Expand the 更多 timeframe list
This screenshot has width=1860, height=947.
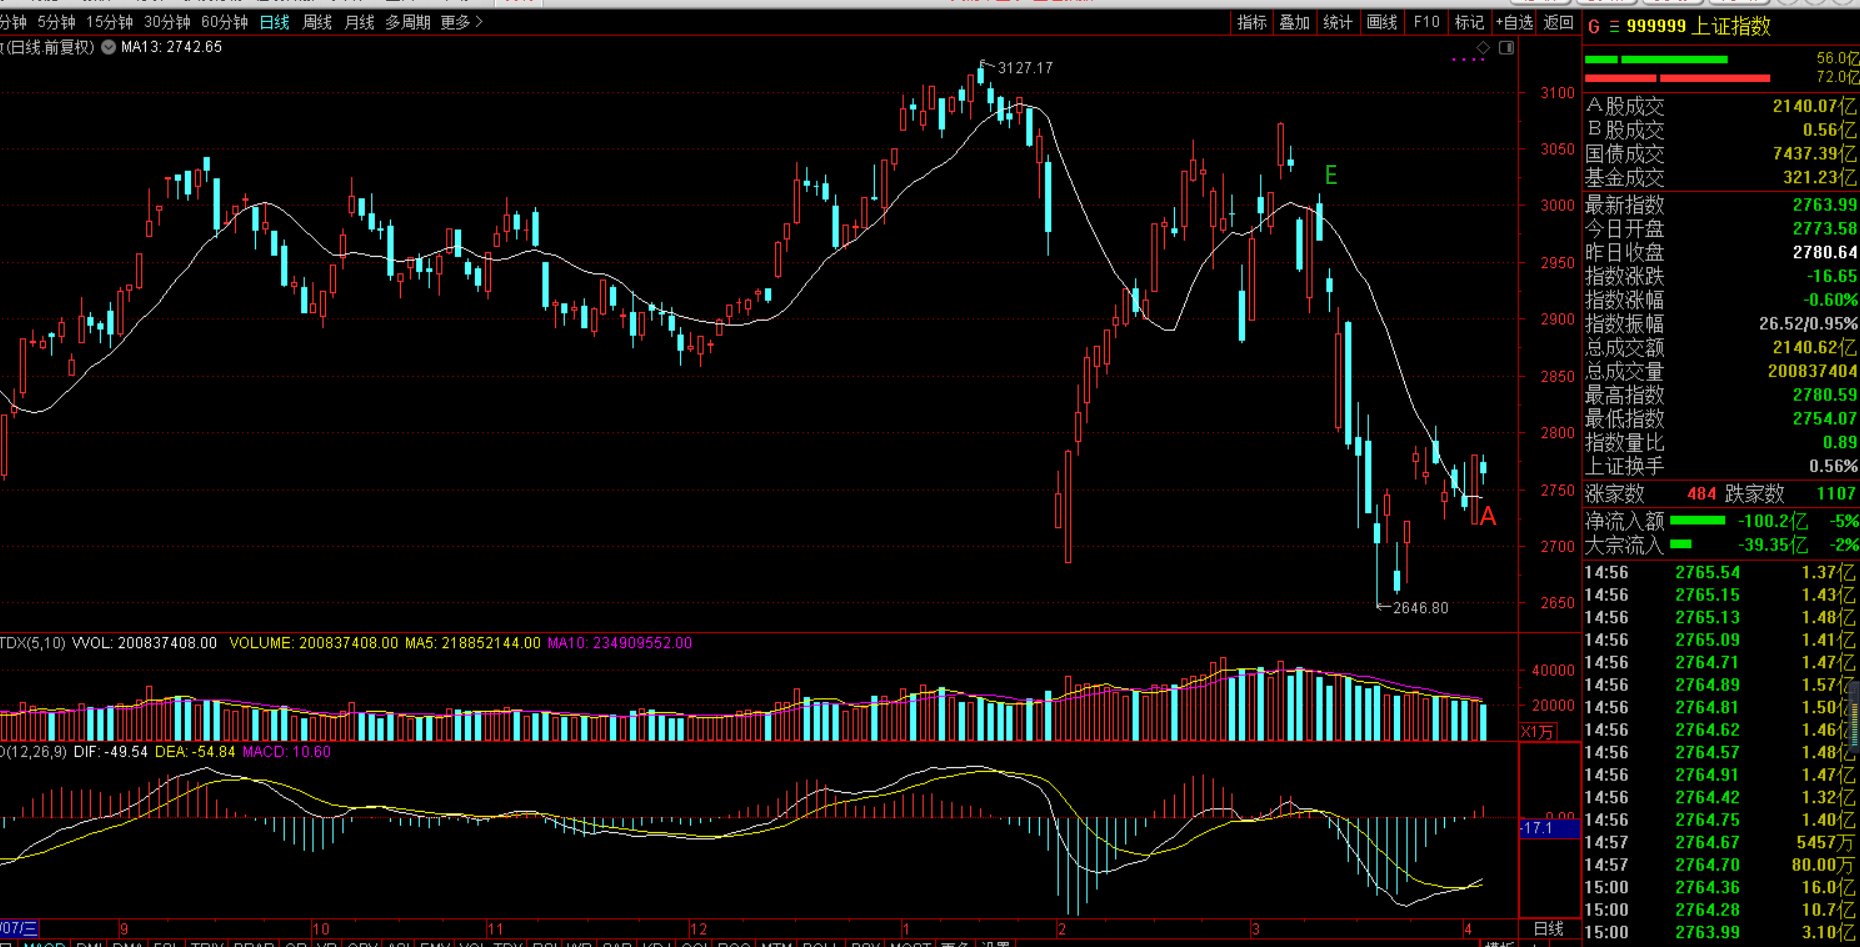point(461,22)
